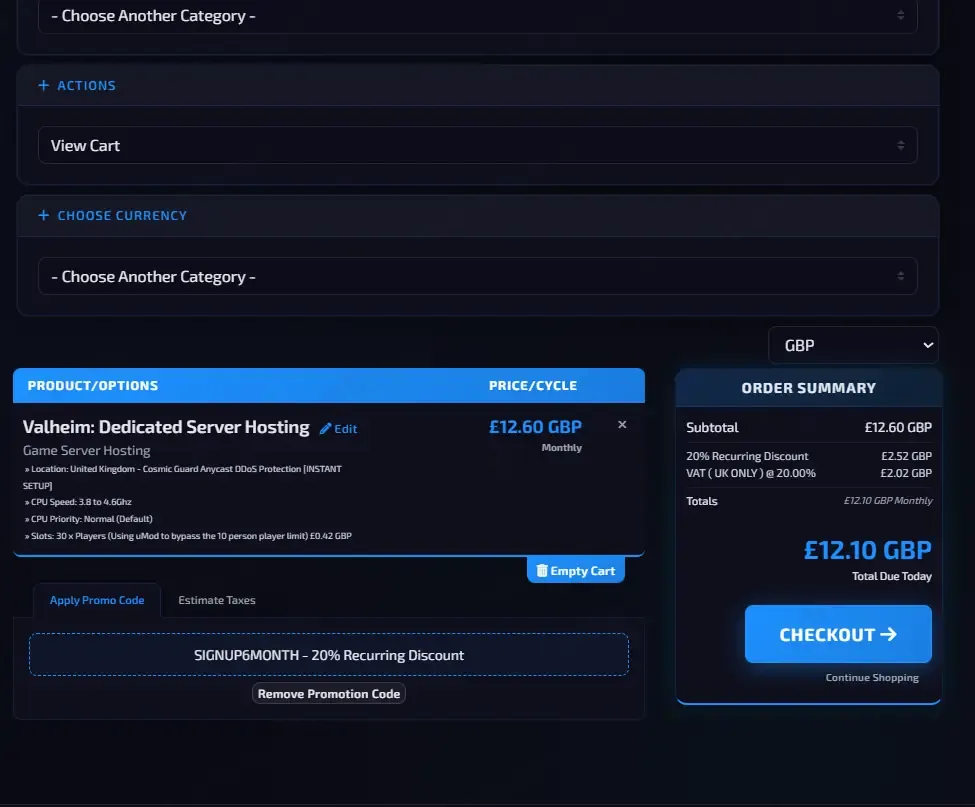Proceed with the CHECKOUT button

point(838,634)
